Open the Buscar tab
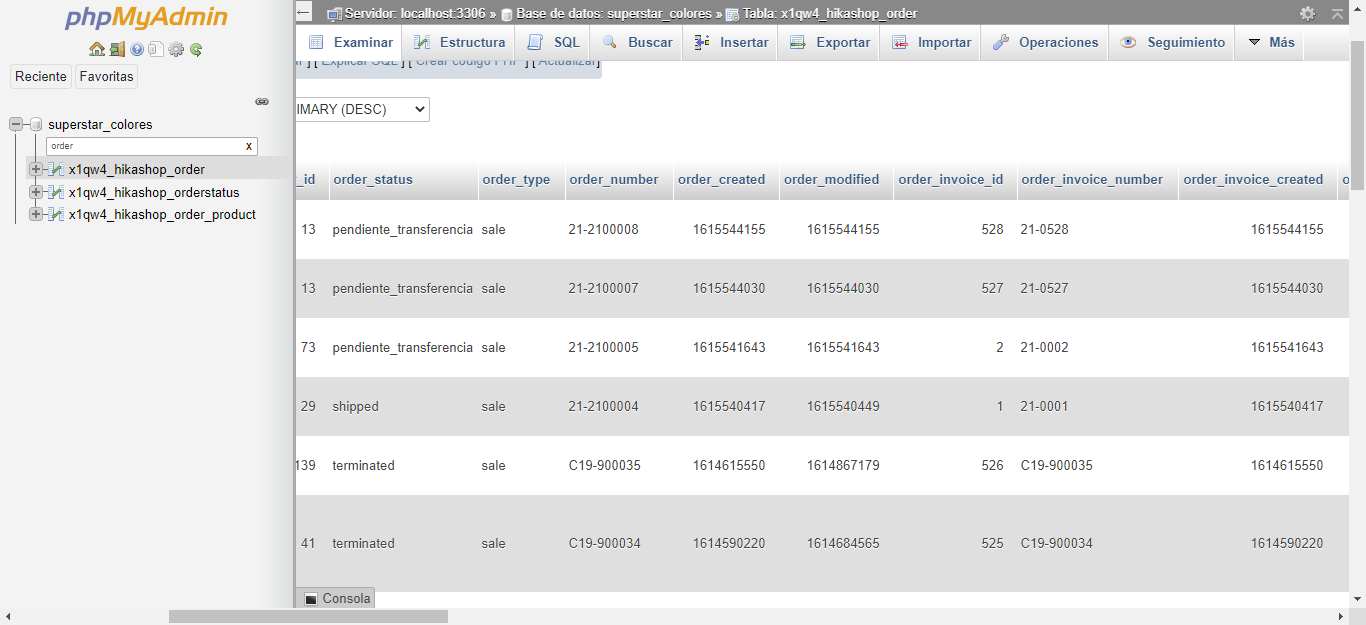The width and height of the screenshot is (1366, 625). click(x=637, y=42)
